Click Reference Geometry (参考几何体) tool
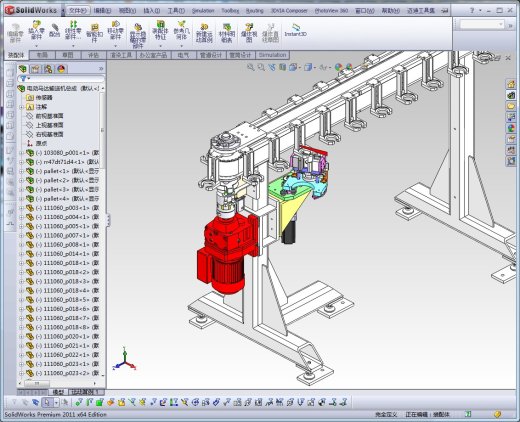520x422 pixels. point(181,31)
